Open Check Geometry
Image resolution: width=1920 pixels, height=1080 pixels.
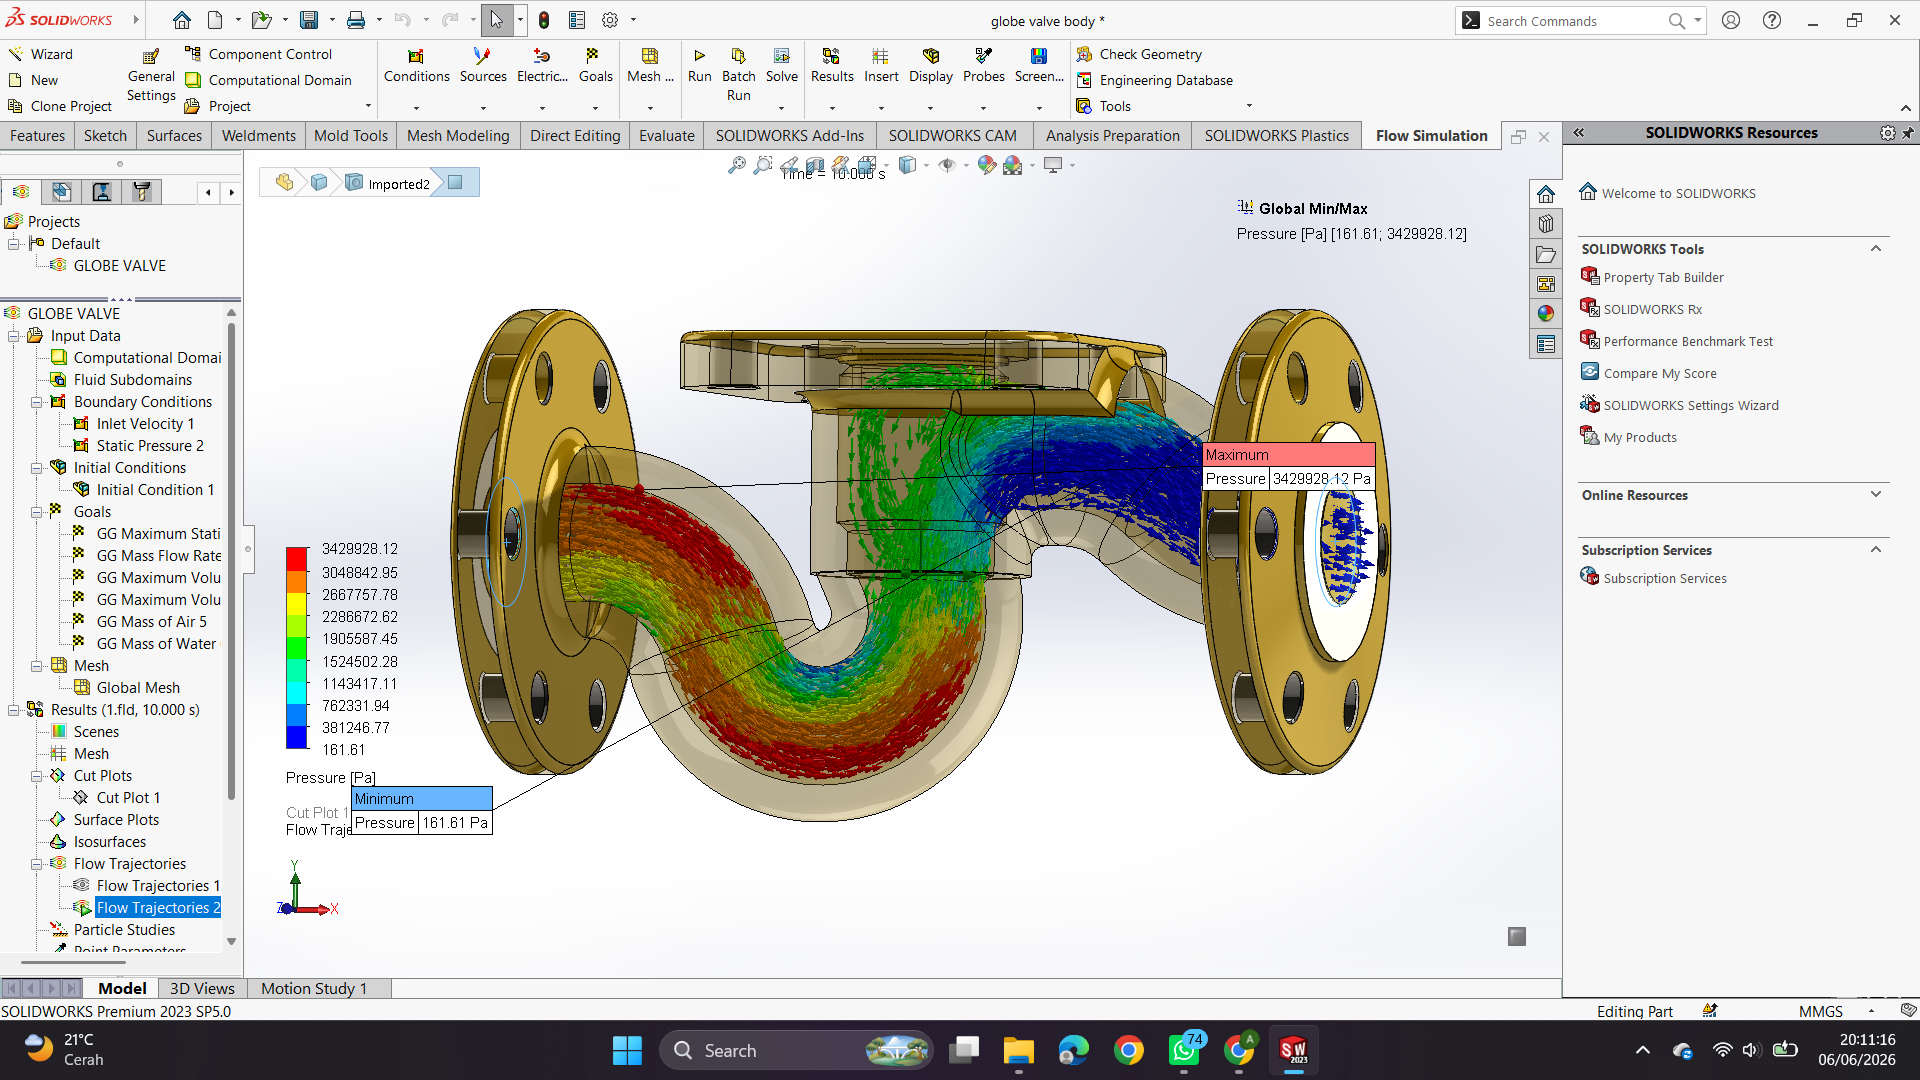(1139, 54)
